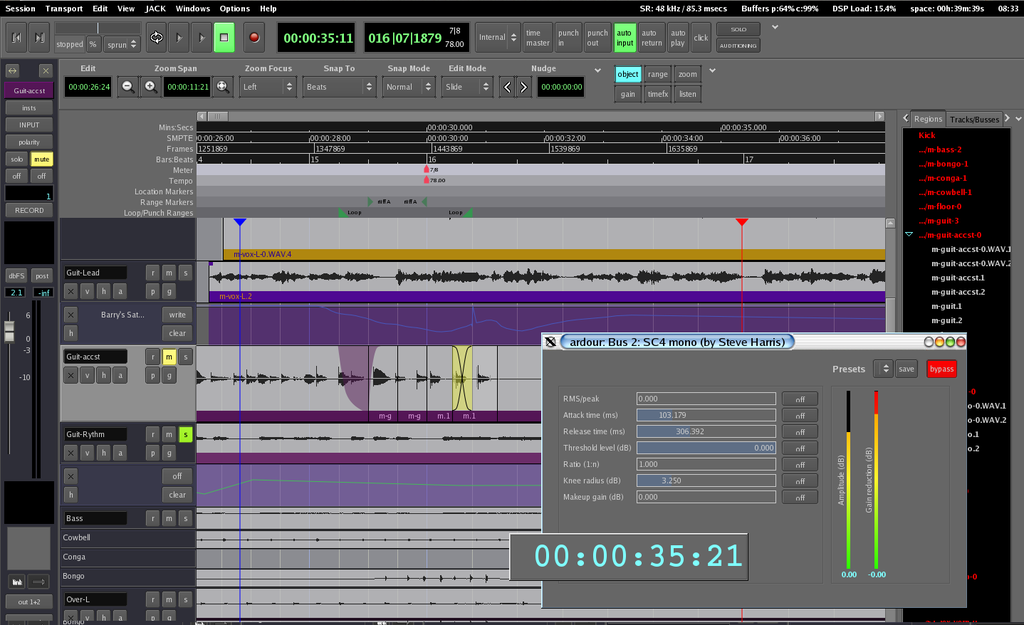The height and width of the screenshot is (625, 1024).
Task: Jump to session start with the rewind icon
Action: [x=16, y=38]
